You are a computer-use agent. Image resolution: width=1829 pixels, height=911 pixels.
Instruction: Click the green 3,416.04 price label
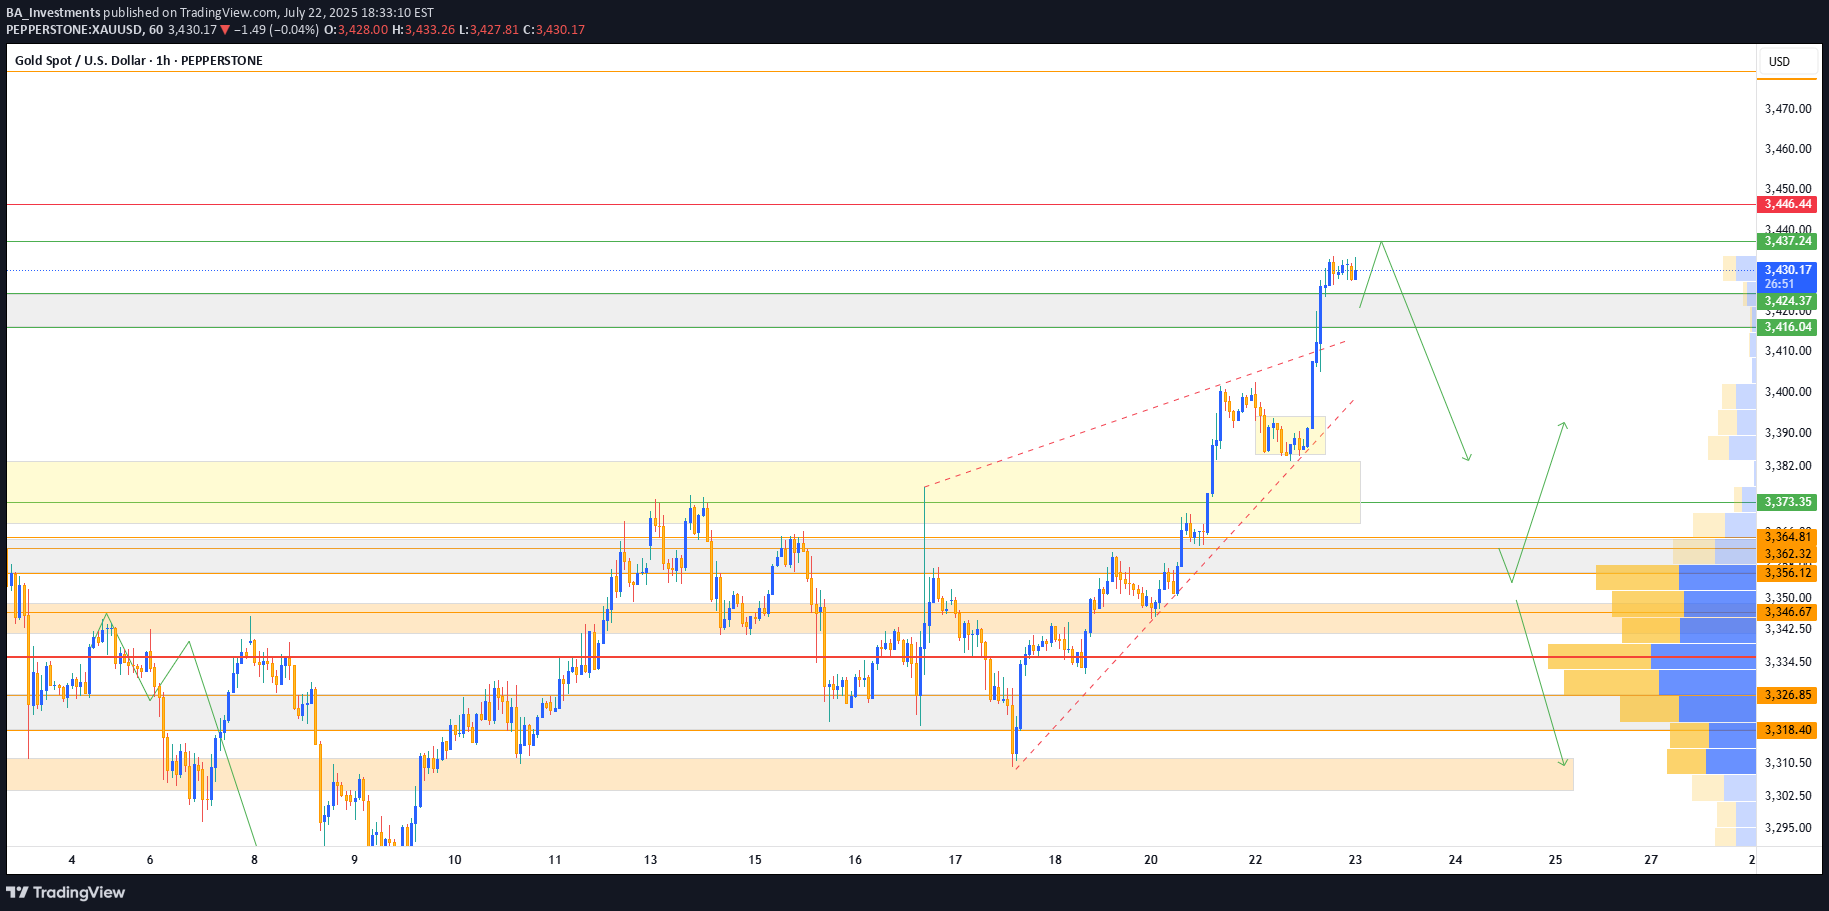point(1787,327)
